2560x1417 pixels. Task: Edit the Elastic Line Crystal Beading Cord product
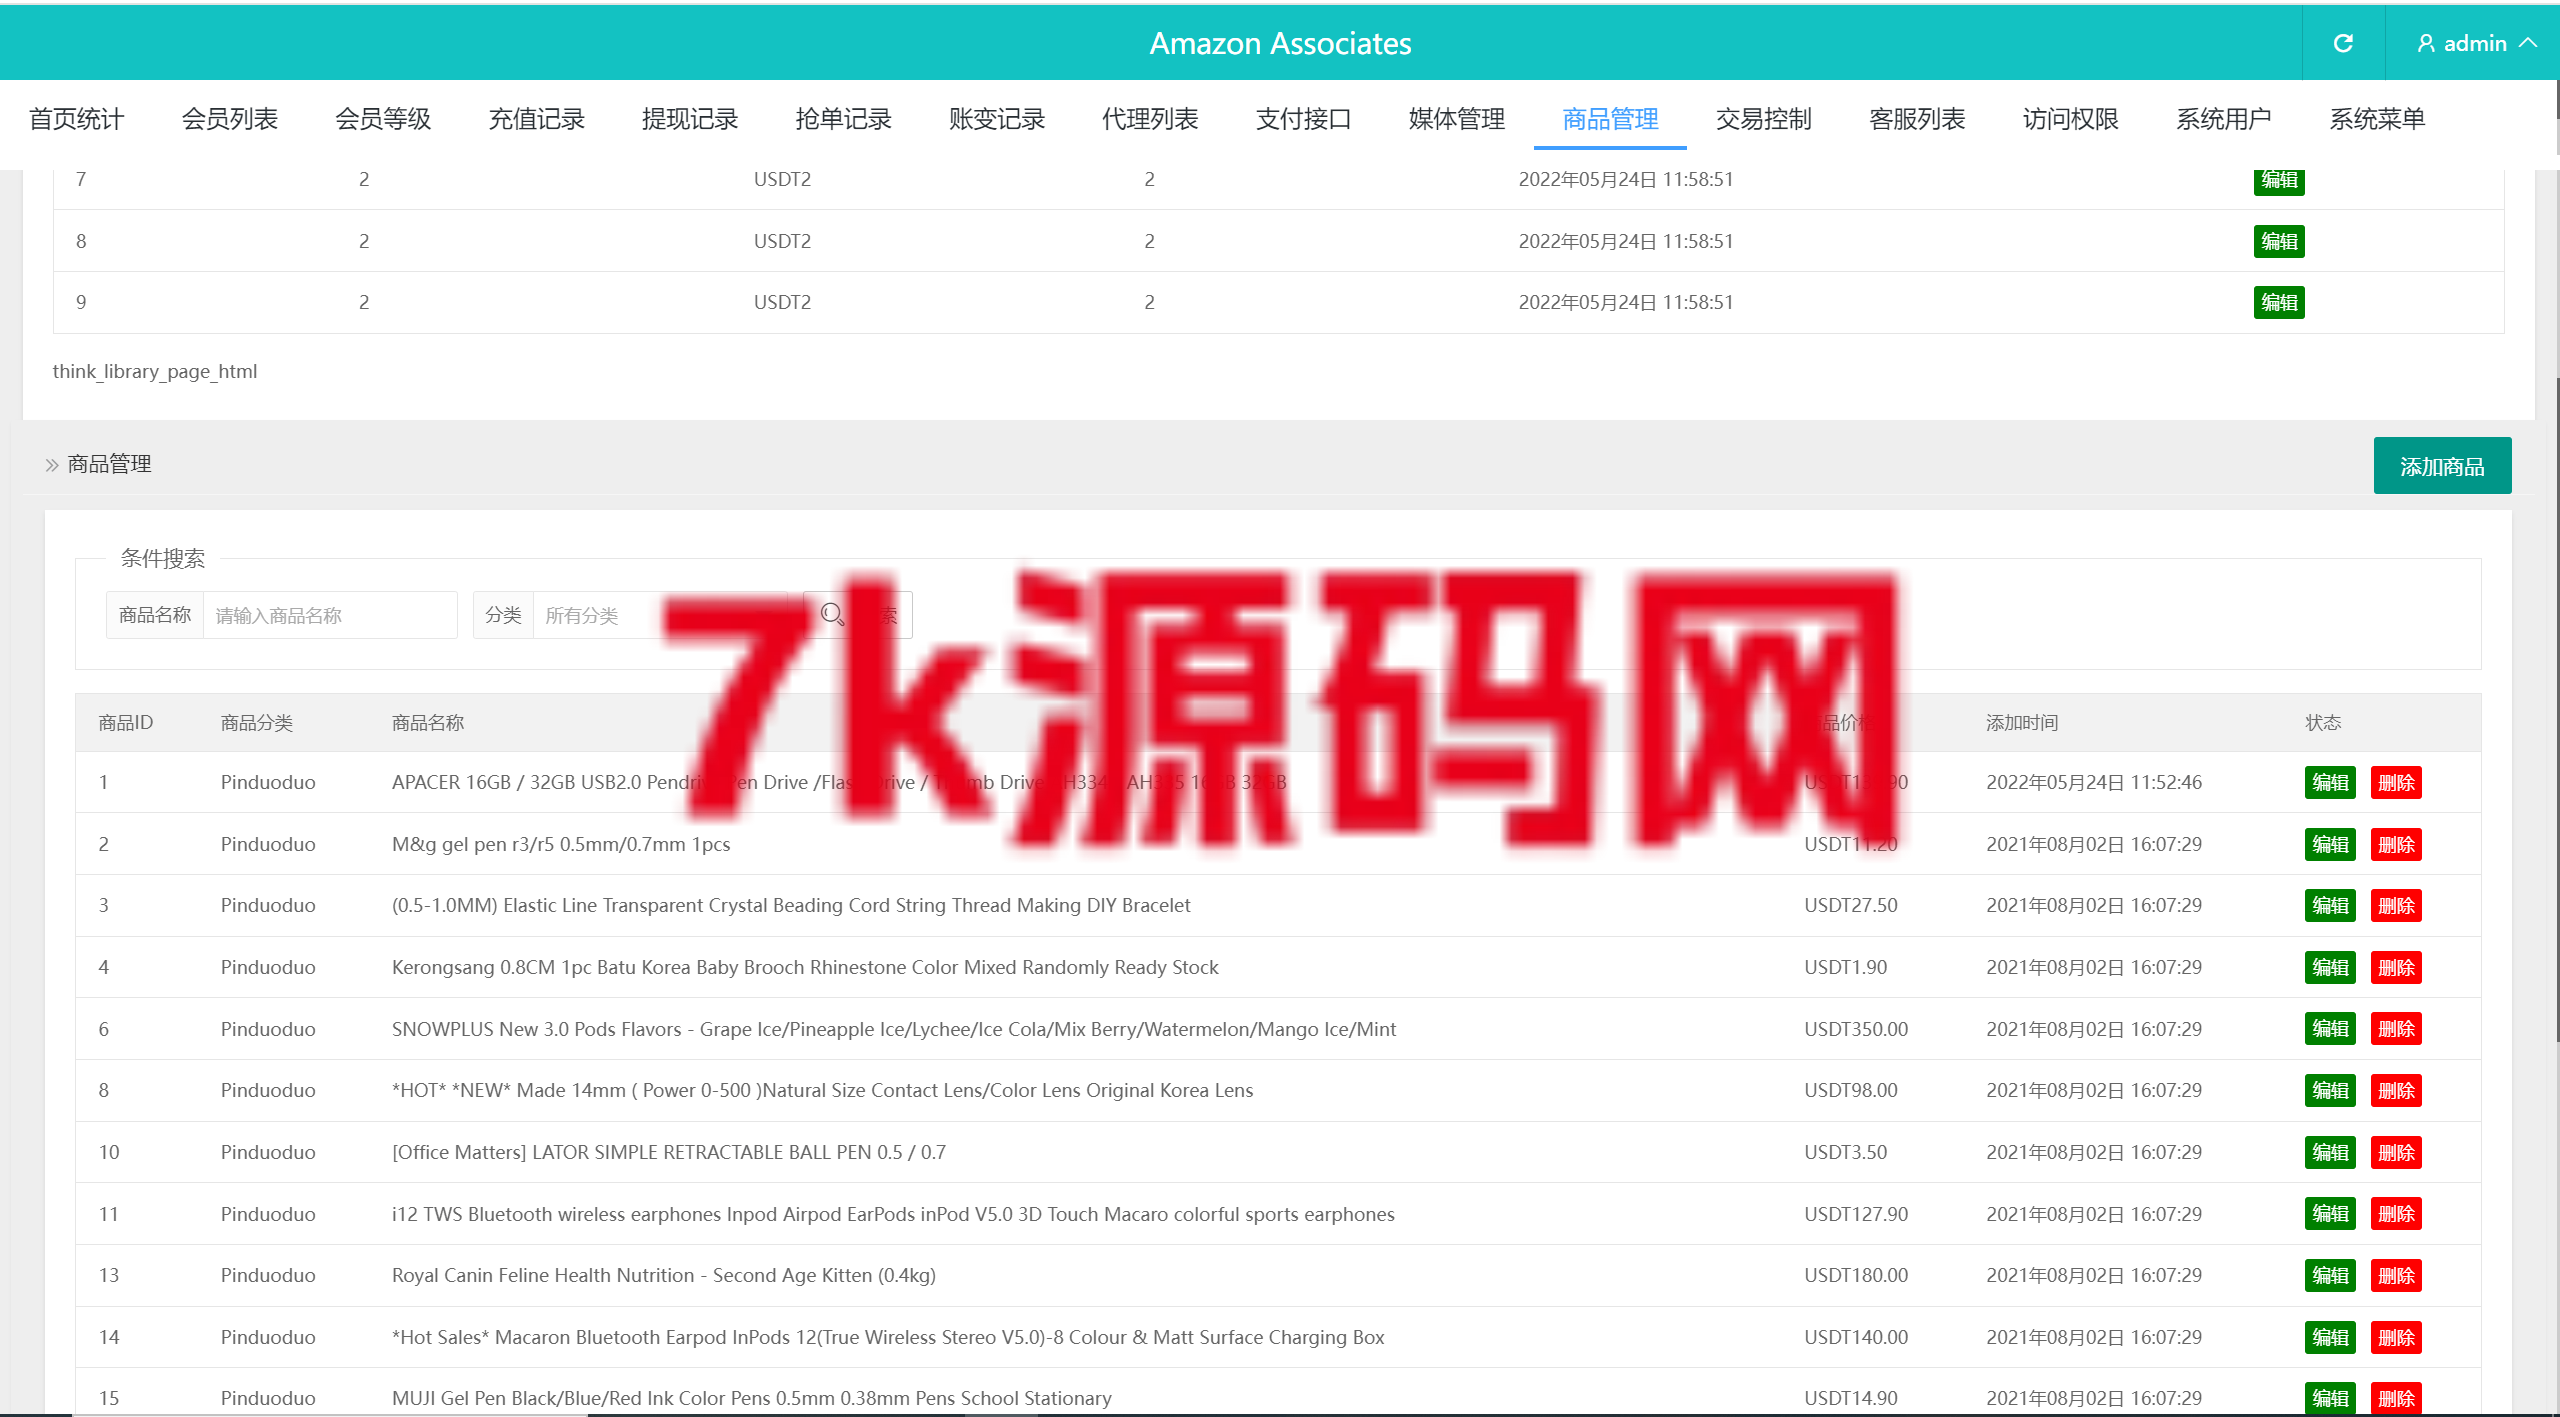point(2330,906)
